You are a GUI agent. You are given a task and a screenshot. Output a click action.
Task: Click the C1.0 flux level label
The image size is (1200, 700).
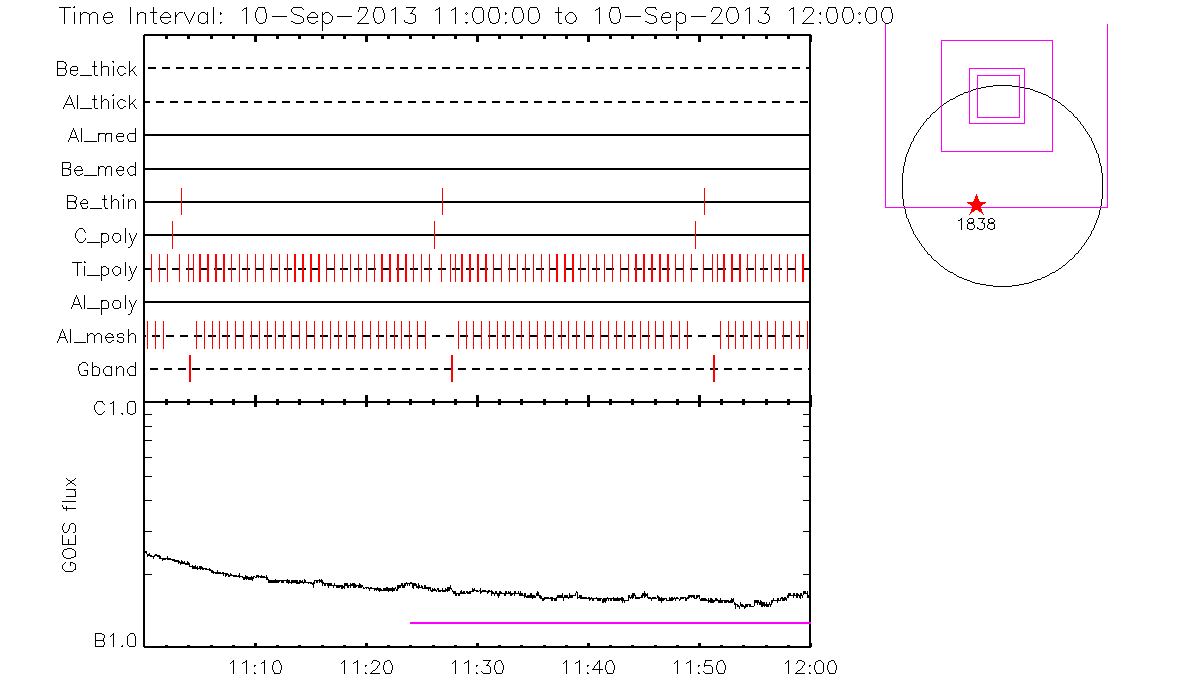pyautogui.click(x=117, y=407)
